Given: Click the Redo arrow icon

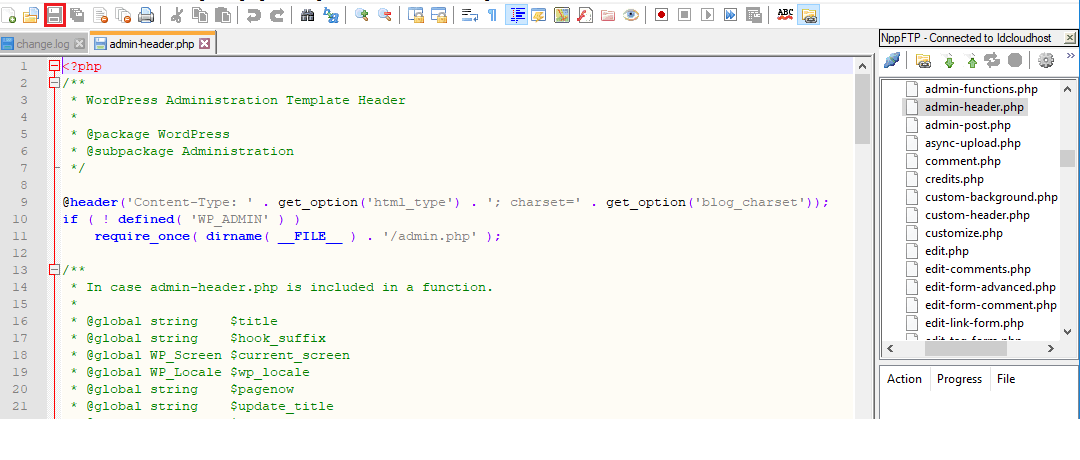Looking at the screenshot, I should 276,14.
